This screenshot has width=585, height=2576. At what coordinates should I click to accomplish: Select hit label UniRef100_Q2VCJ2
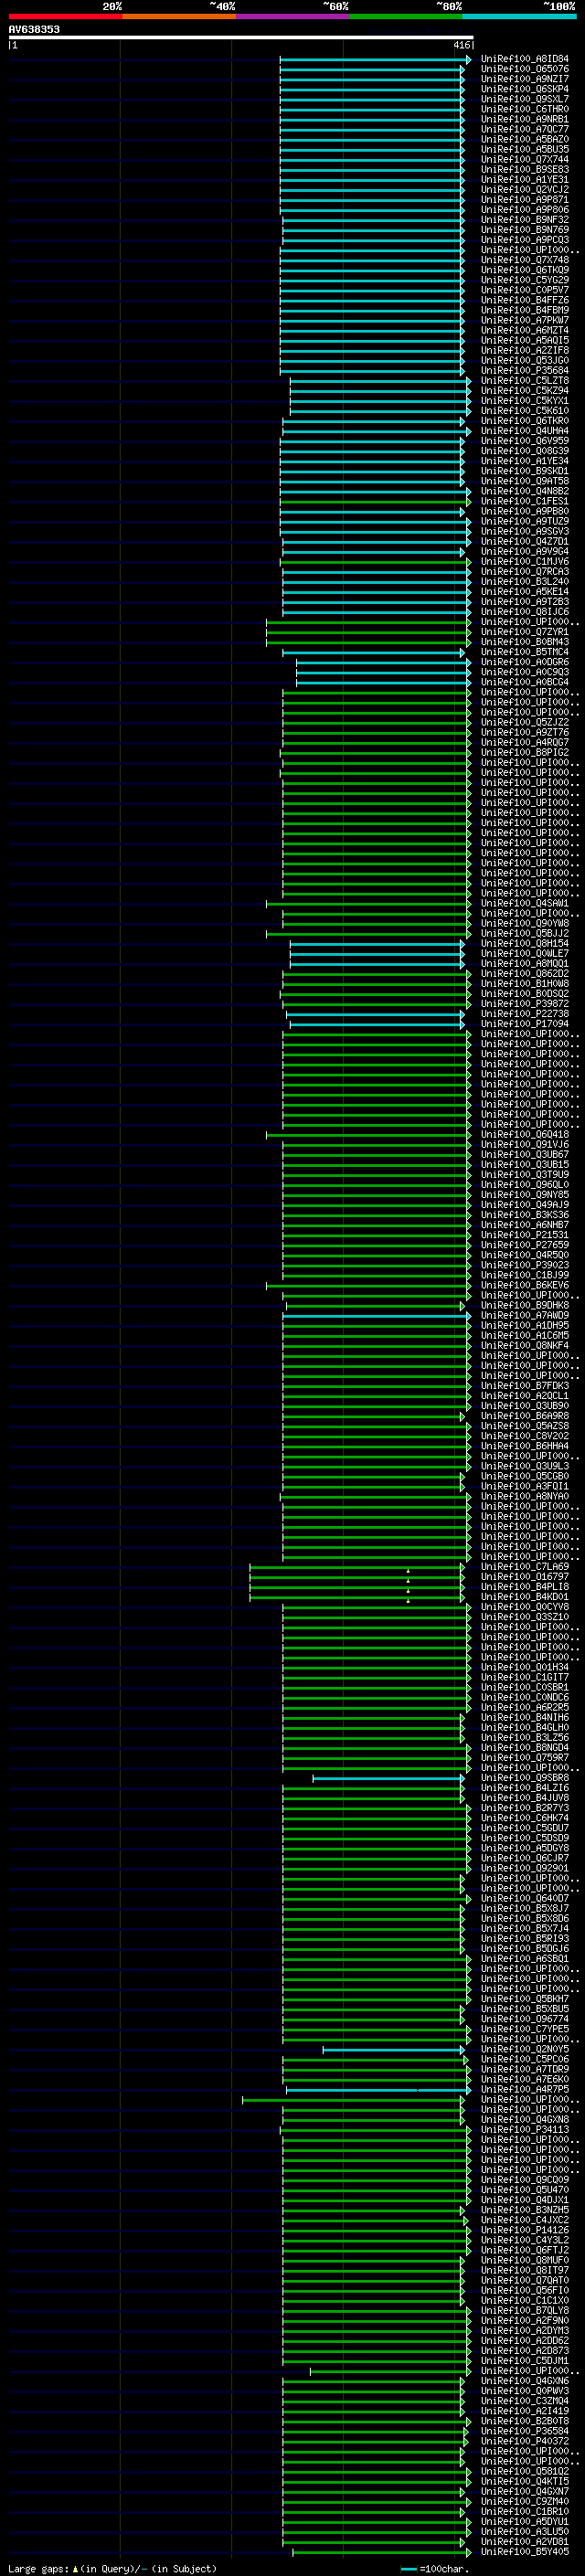coord(525,190)
